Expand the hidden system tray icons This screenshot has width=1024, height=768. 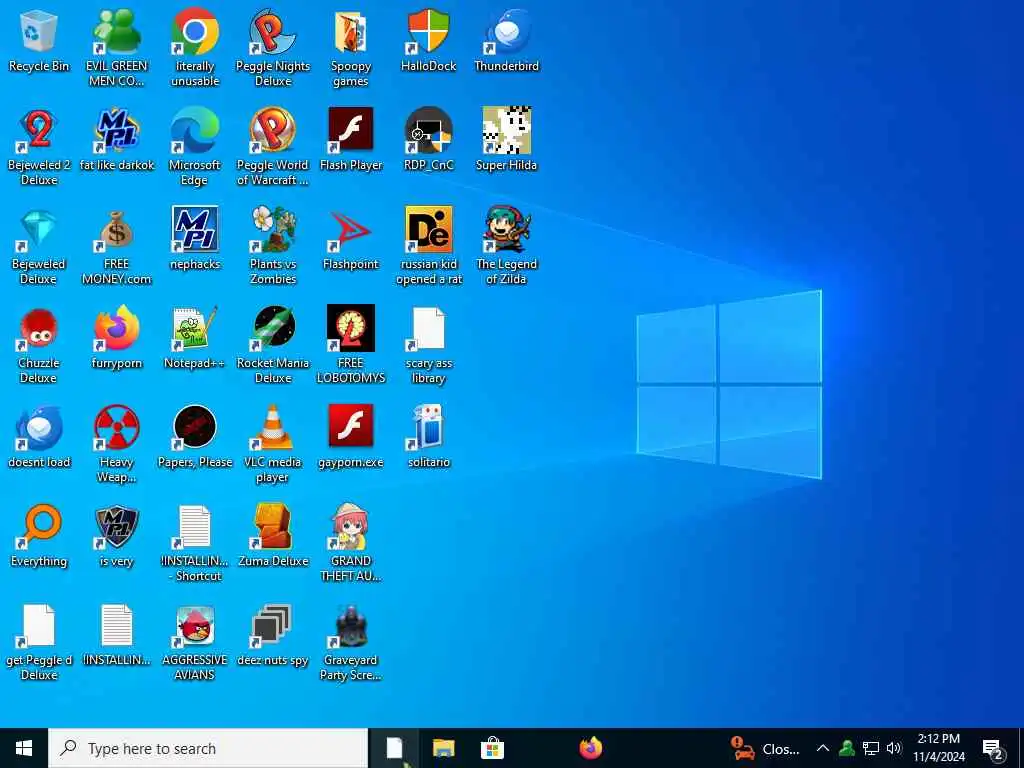point(823,748)
